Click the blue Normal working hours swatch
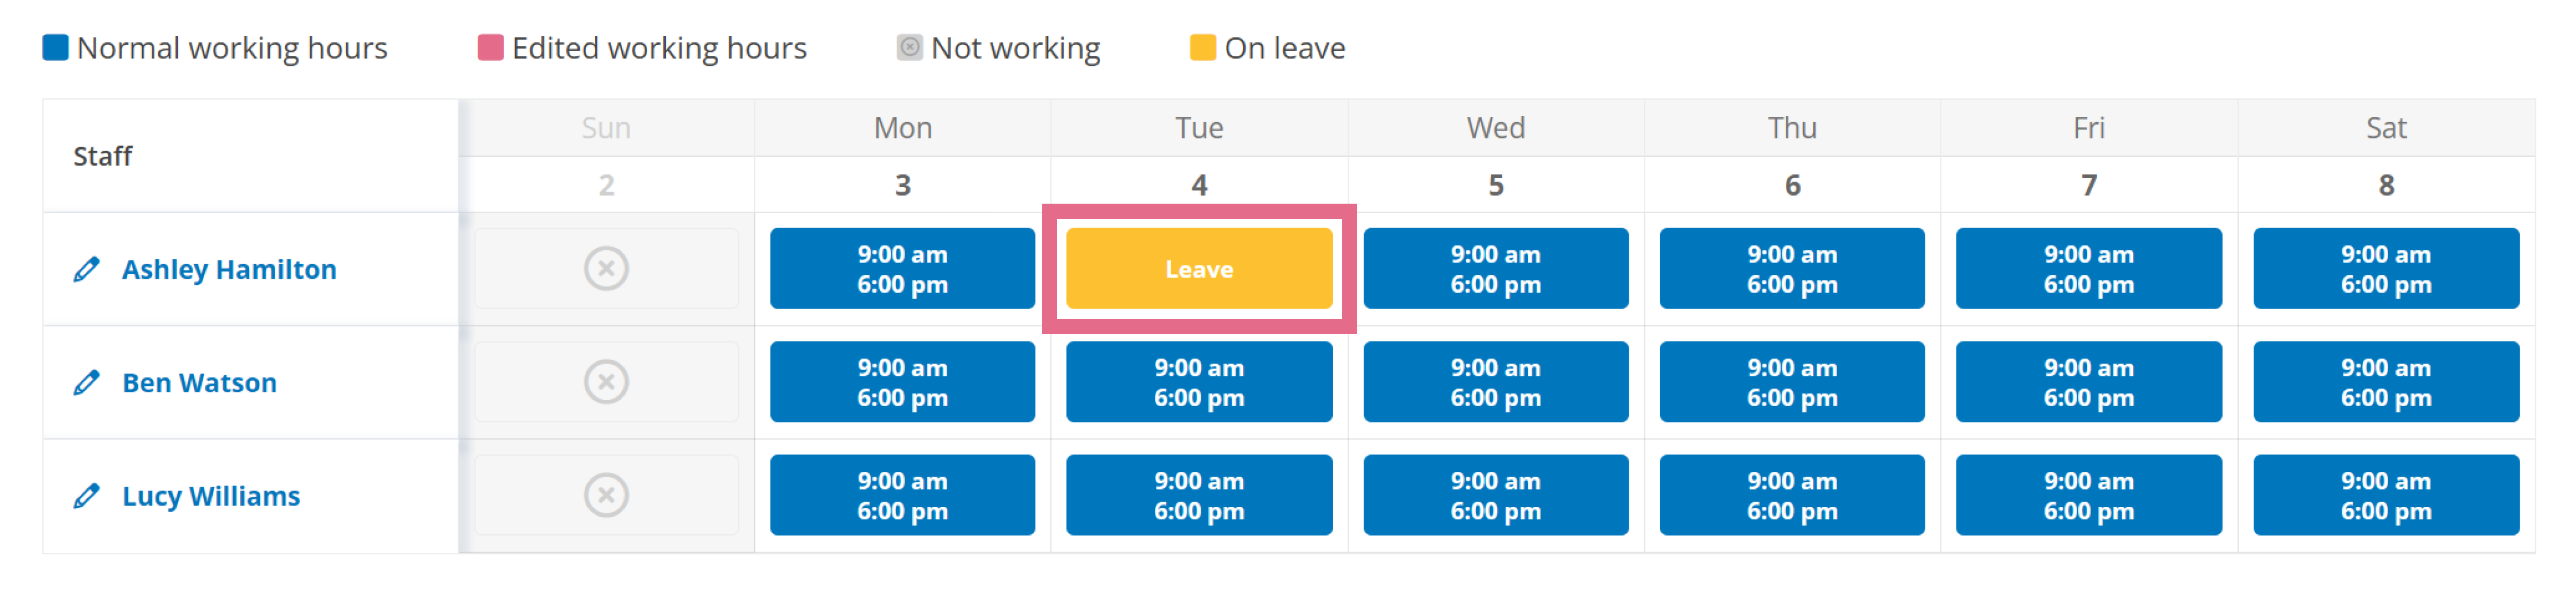Viewport: 2576px width, 593px height. click(x=55, y=47)
